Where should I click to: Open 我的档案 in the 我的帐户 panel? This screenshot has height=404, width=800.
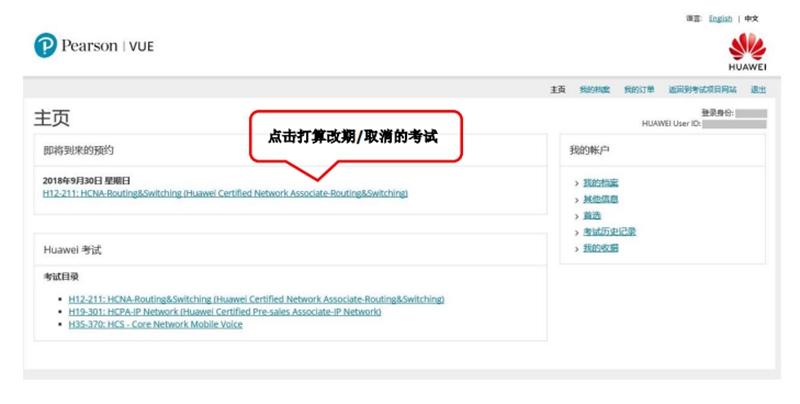pyautogui.click(x=601, y=183)
